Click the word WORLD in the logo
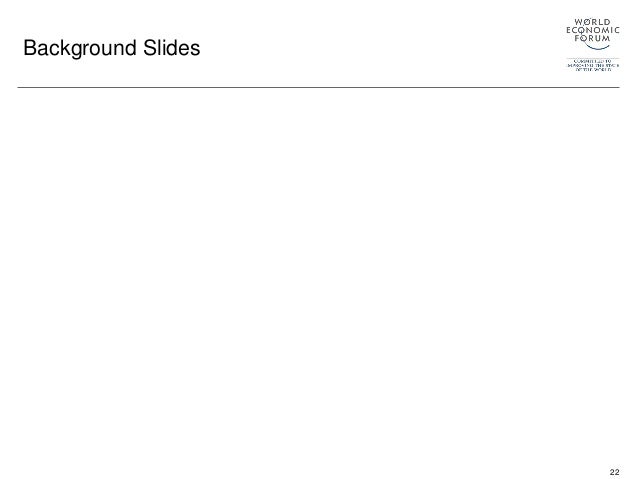638x479 pixels. (592, 22)
